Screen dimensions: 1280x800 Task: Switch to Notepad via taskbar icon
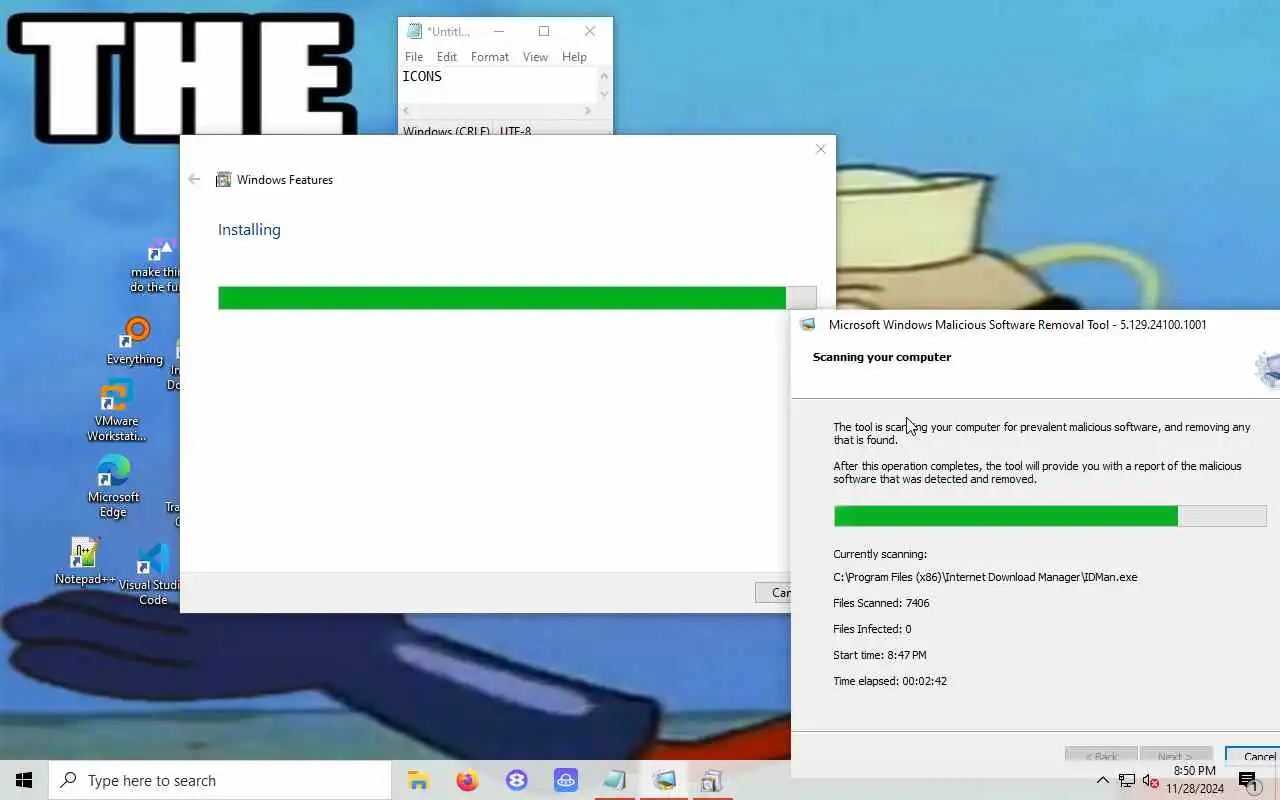[x=614, y=780]
